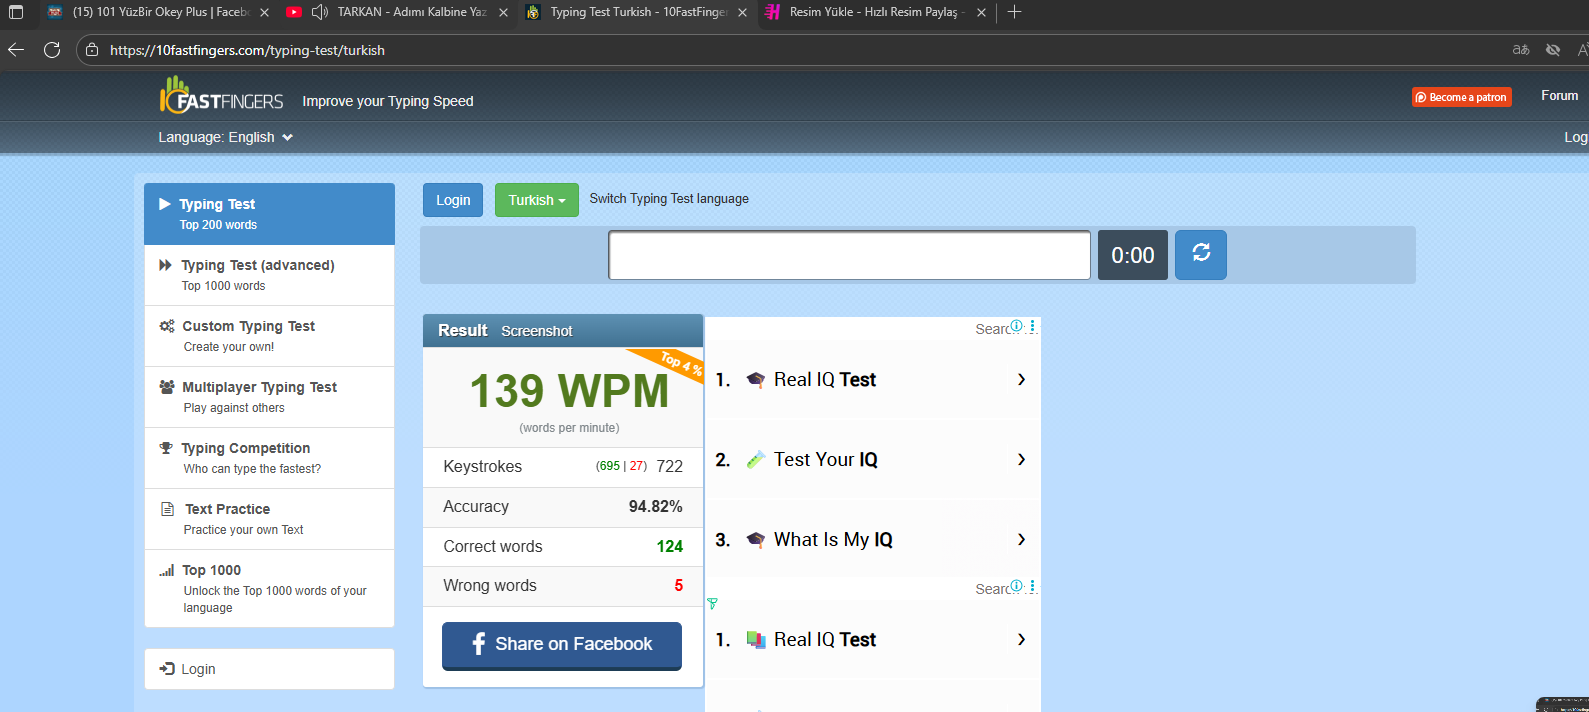
Task: Open Custom Typing Test menu item
Action: [269, 336]
